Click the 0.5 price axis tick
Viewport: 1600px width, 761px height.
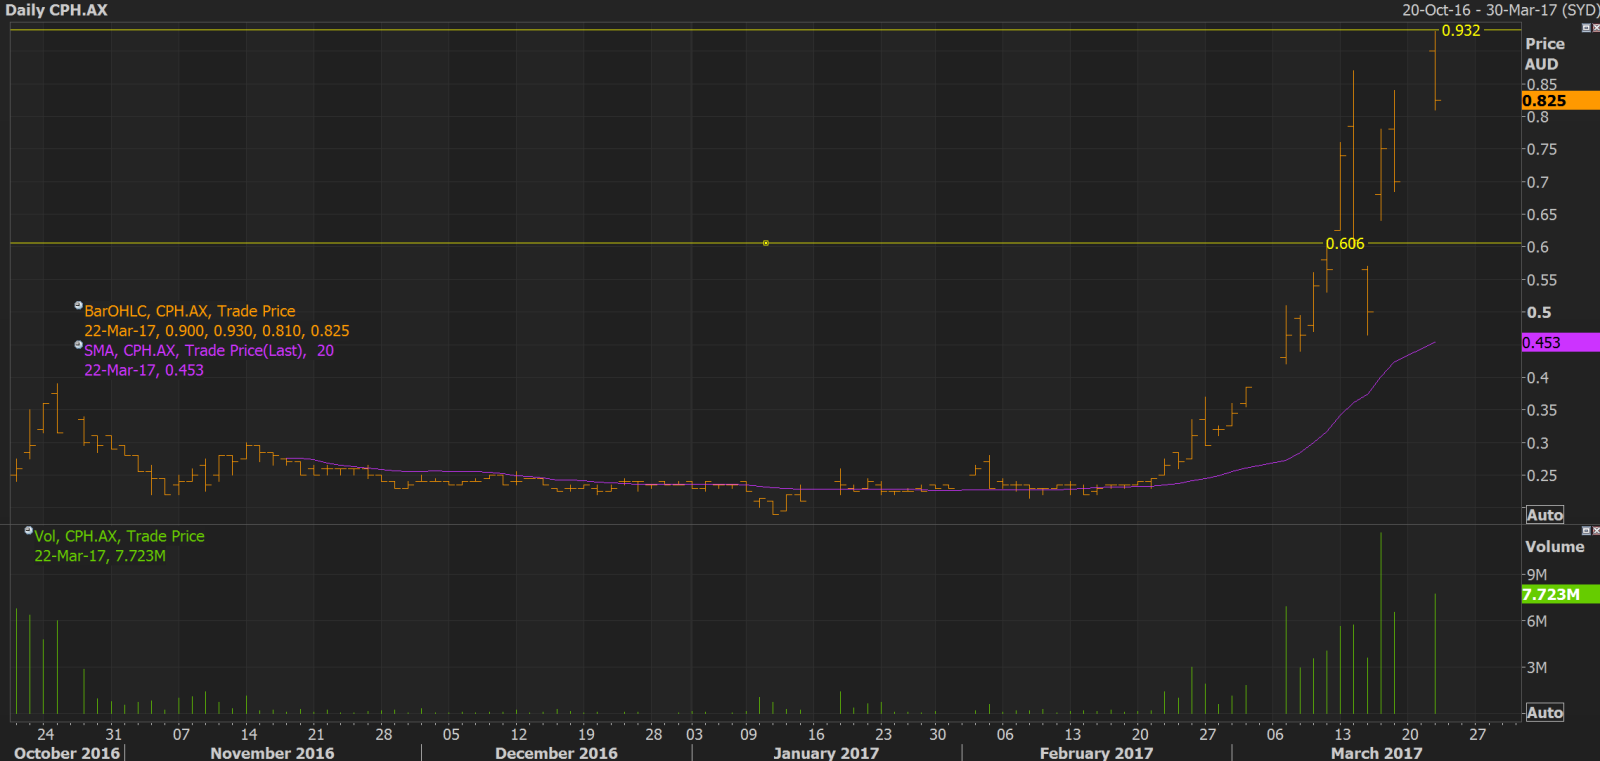1538,313
